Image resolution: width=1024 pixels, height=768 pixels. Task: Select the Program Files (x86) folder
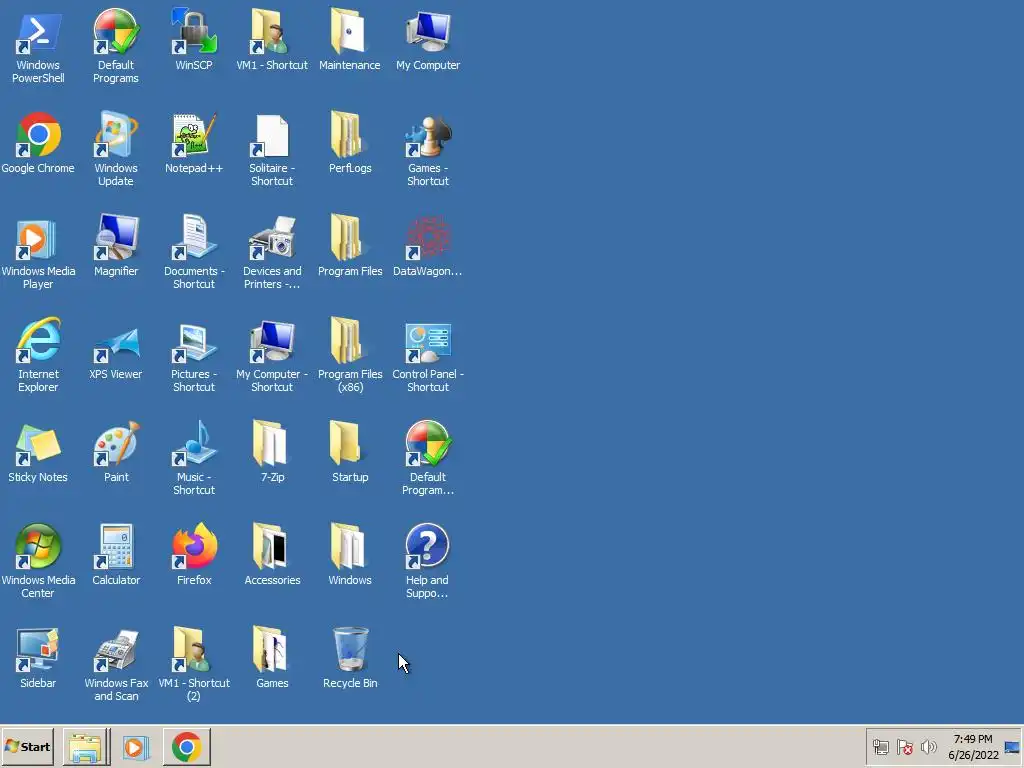pyautogui.click(x=349, y=341)
